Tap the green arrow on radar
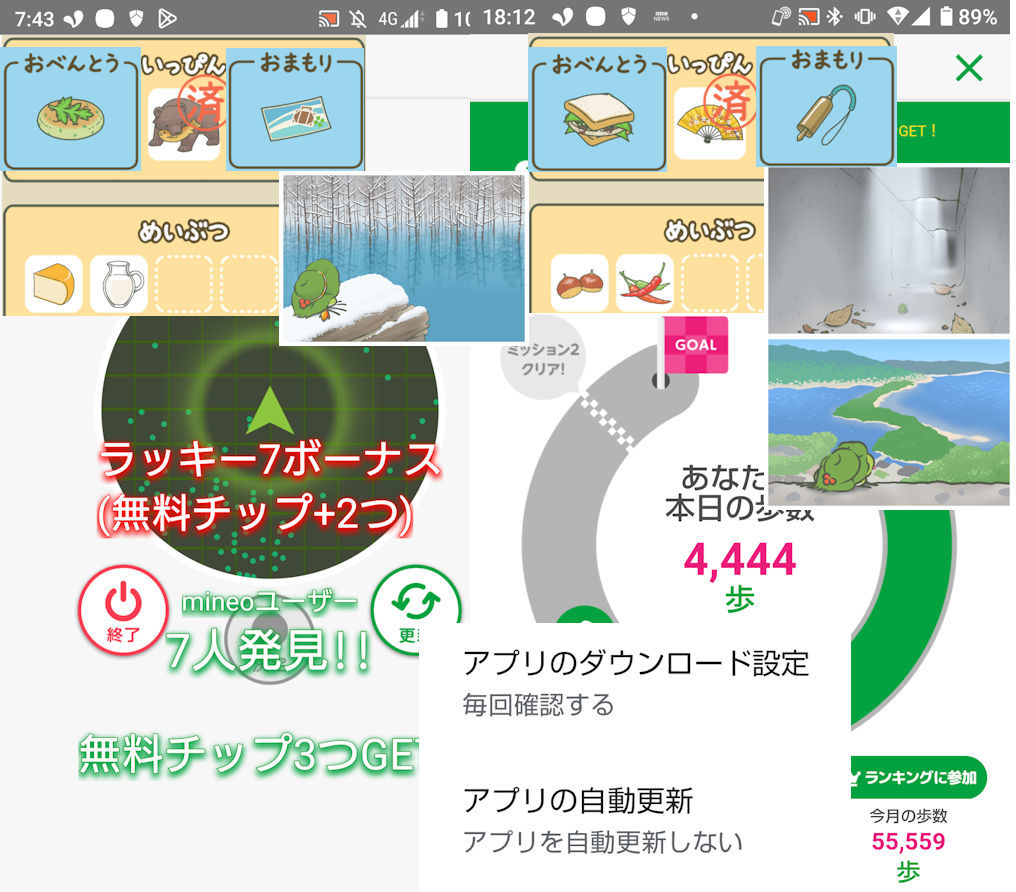1016x892 pixels. (270, 409)
